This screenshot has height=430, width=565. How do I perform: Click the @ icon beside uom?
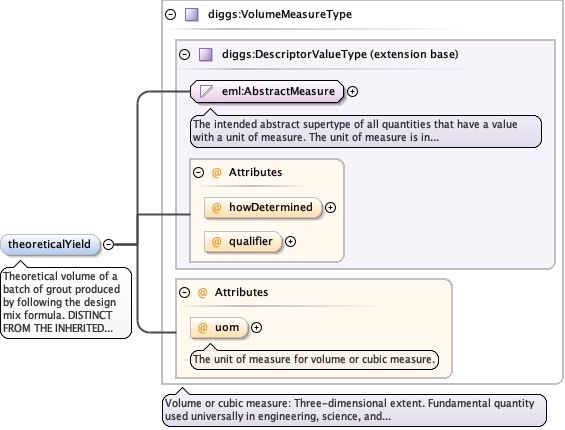(x=203, y=328)
